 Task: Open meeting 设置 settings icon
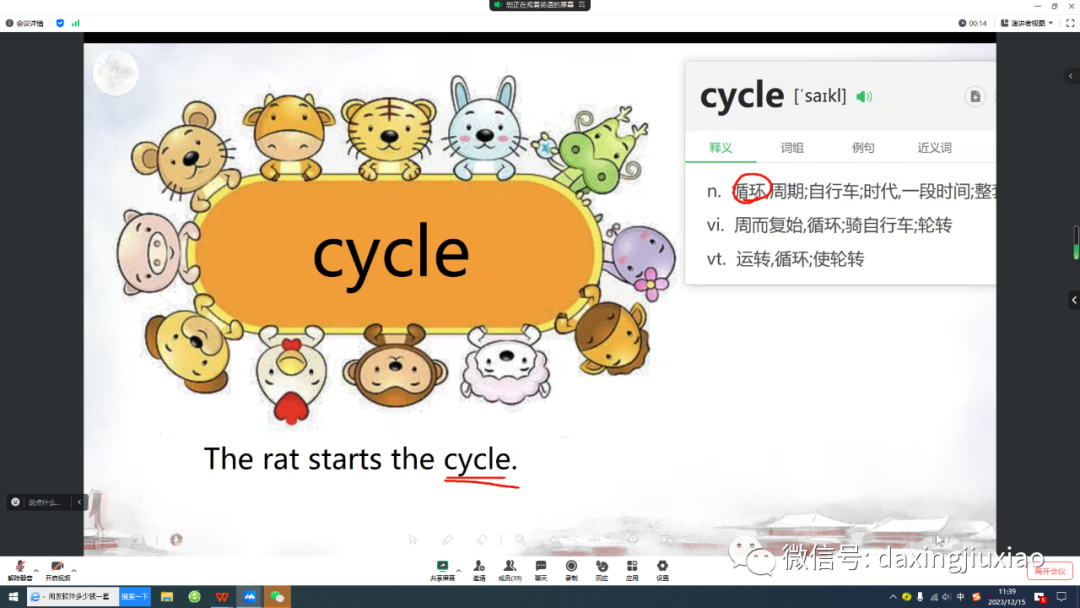(662, 570)
